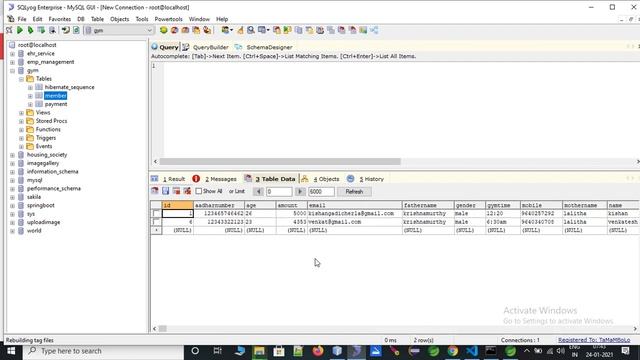Image resolution: width=640 pixels, height=360 pixels.
Task: Click the row limit field showing 6000
Action: [321, 191]
